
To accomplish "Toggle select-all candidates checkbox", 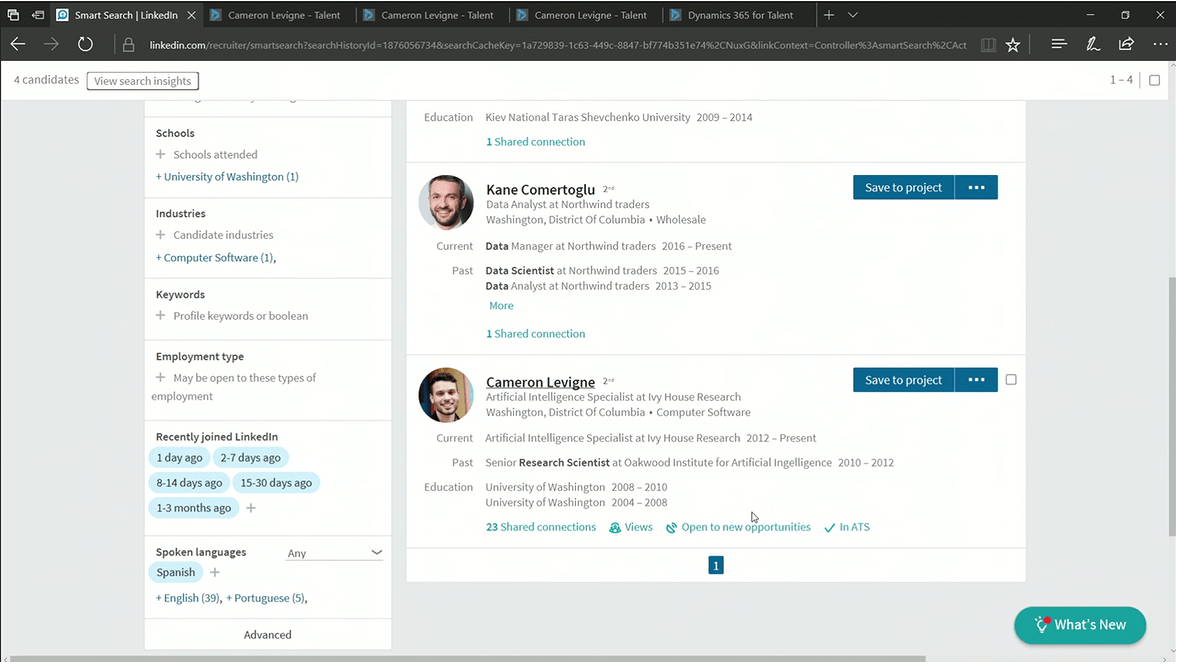I will coord(1154,80).
